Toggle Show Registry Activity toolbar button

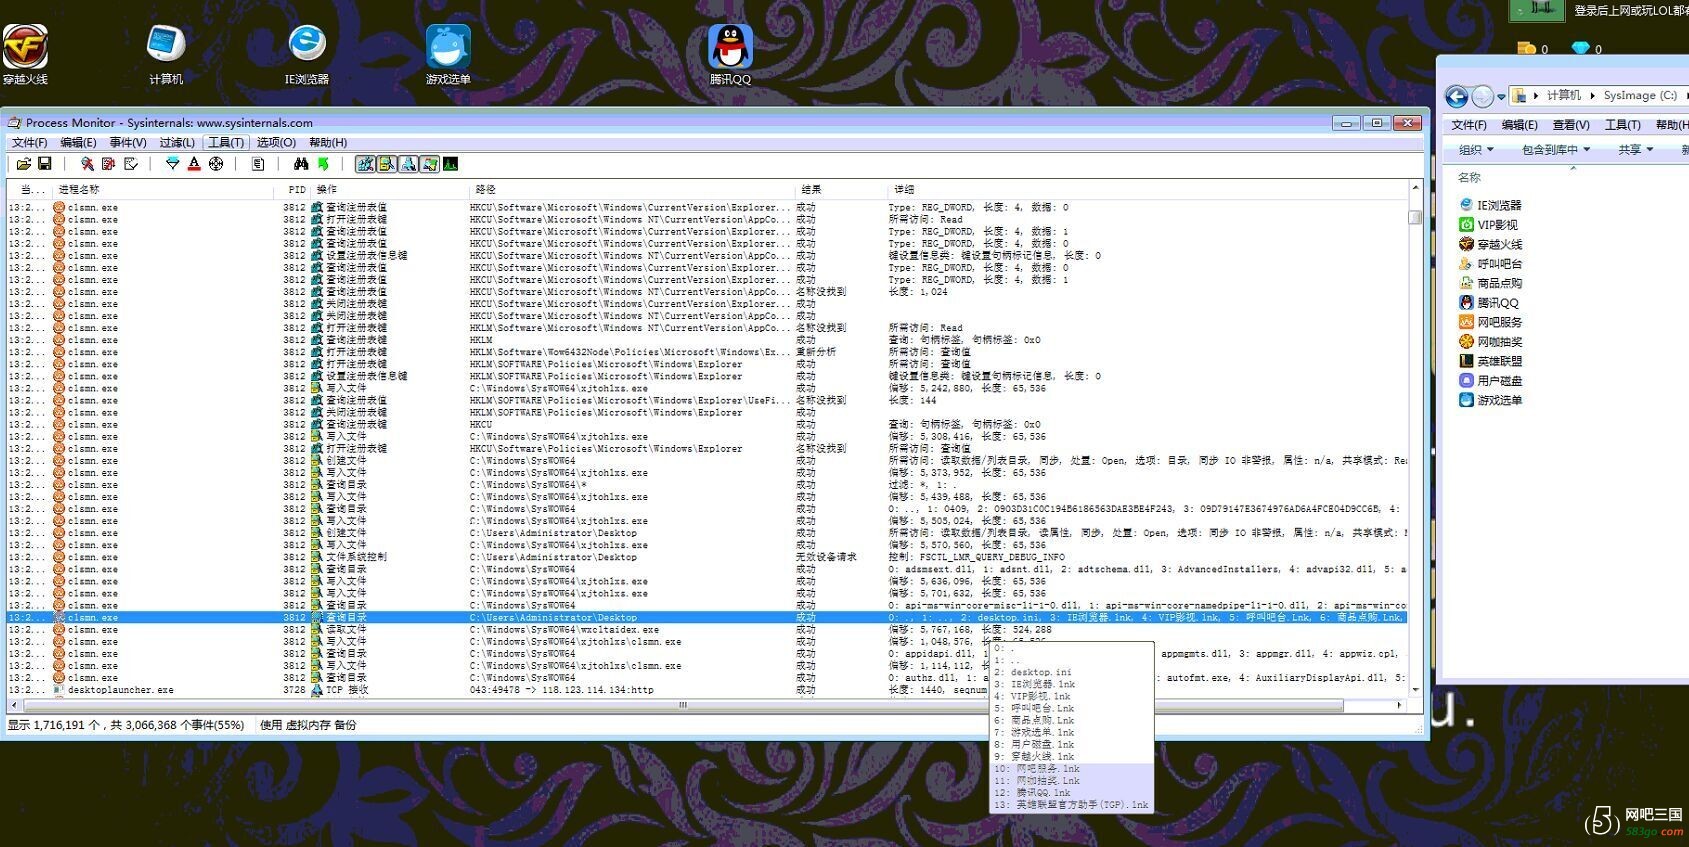point(365,164)
